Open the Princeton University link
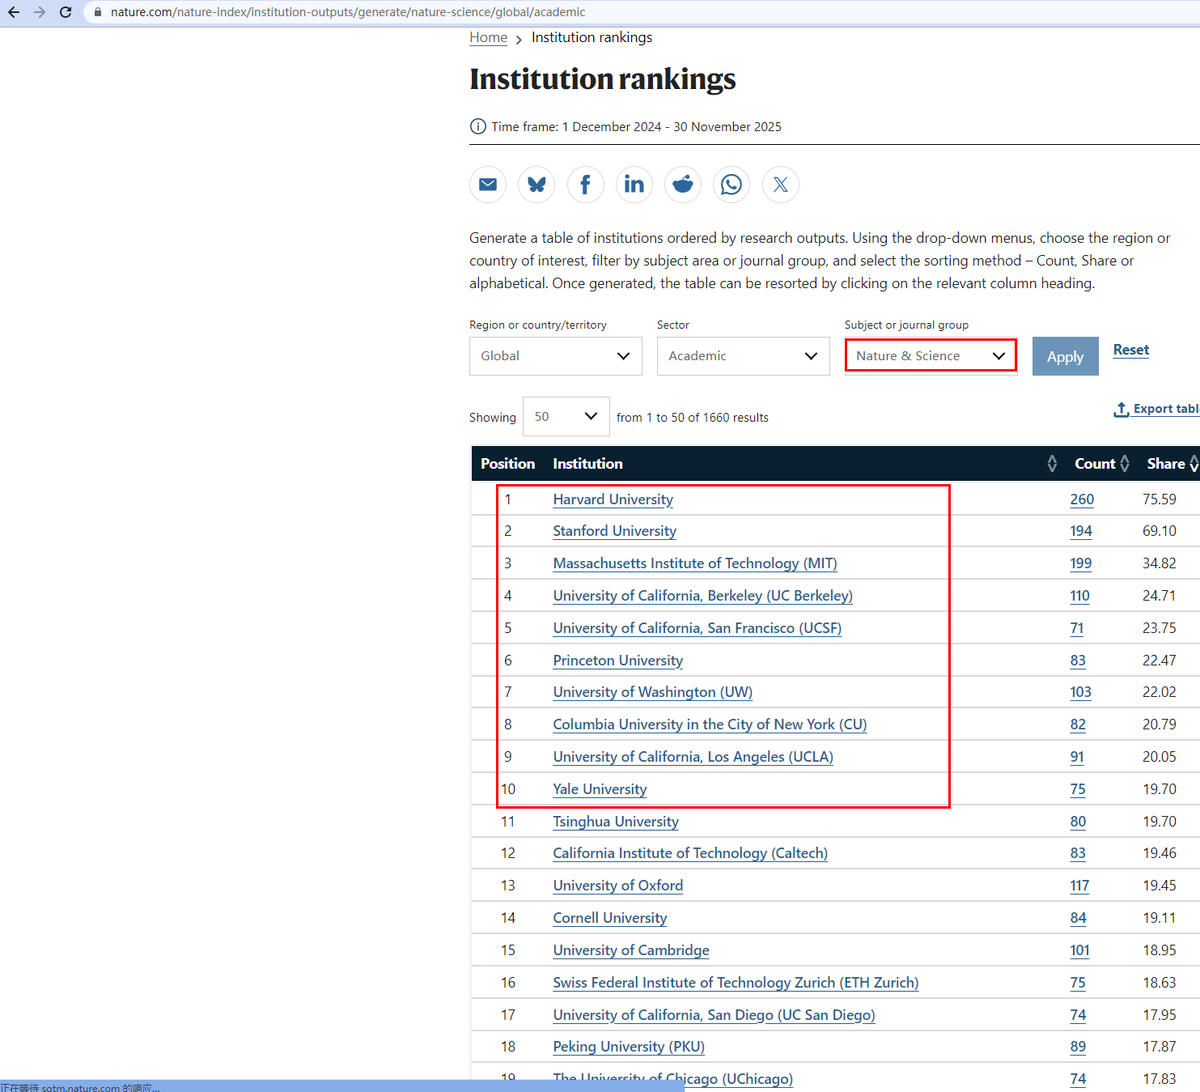Image resolution: width=1200 pixels, height=1092 pixels. click(x=618, y=660)
